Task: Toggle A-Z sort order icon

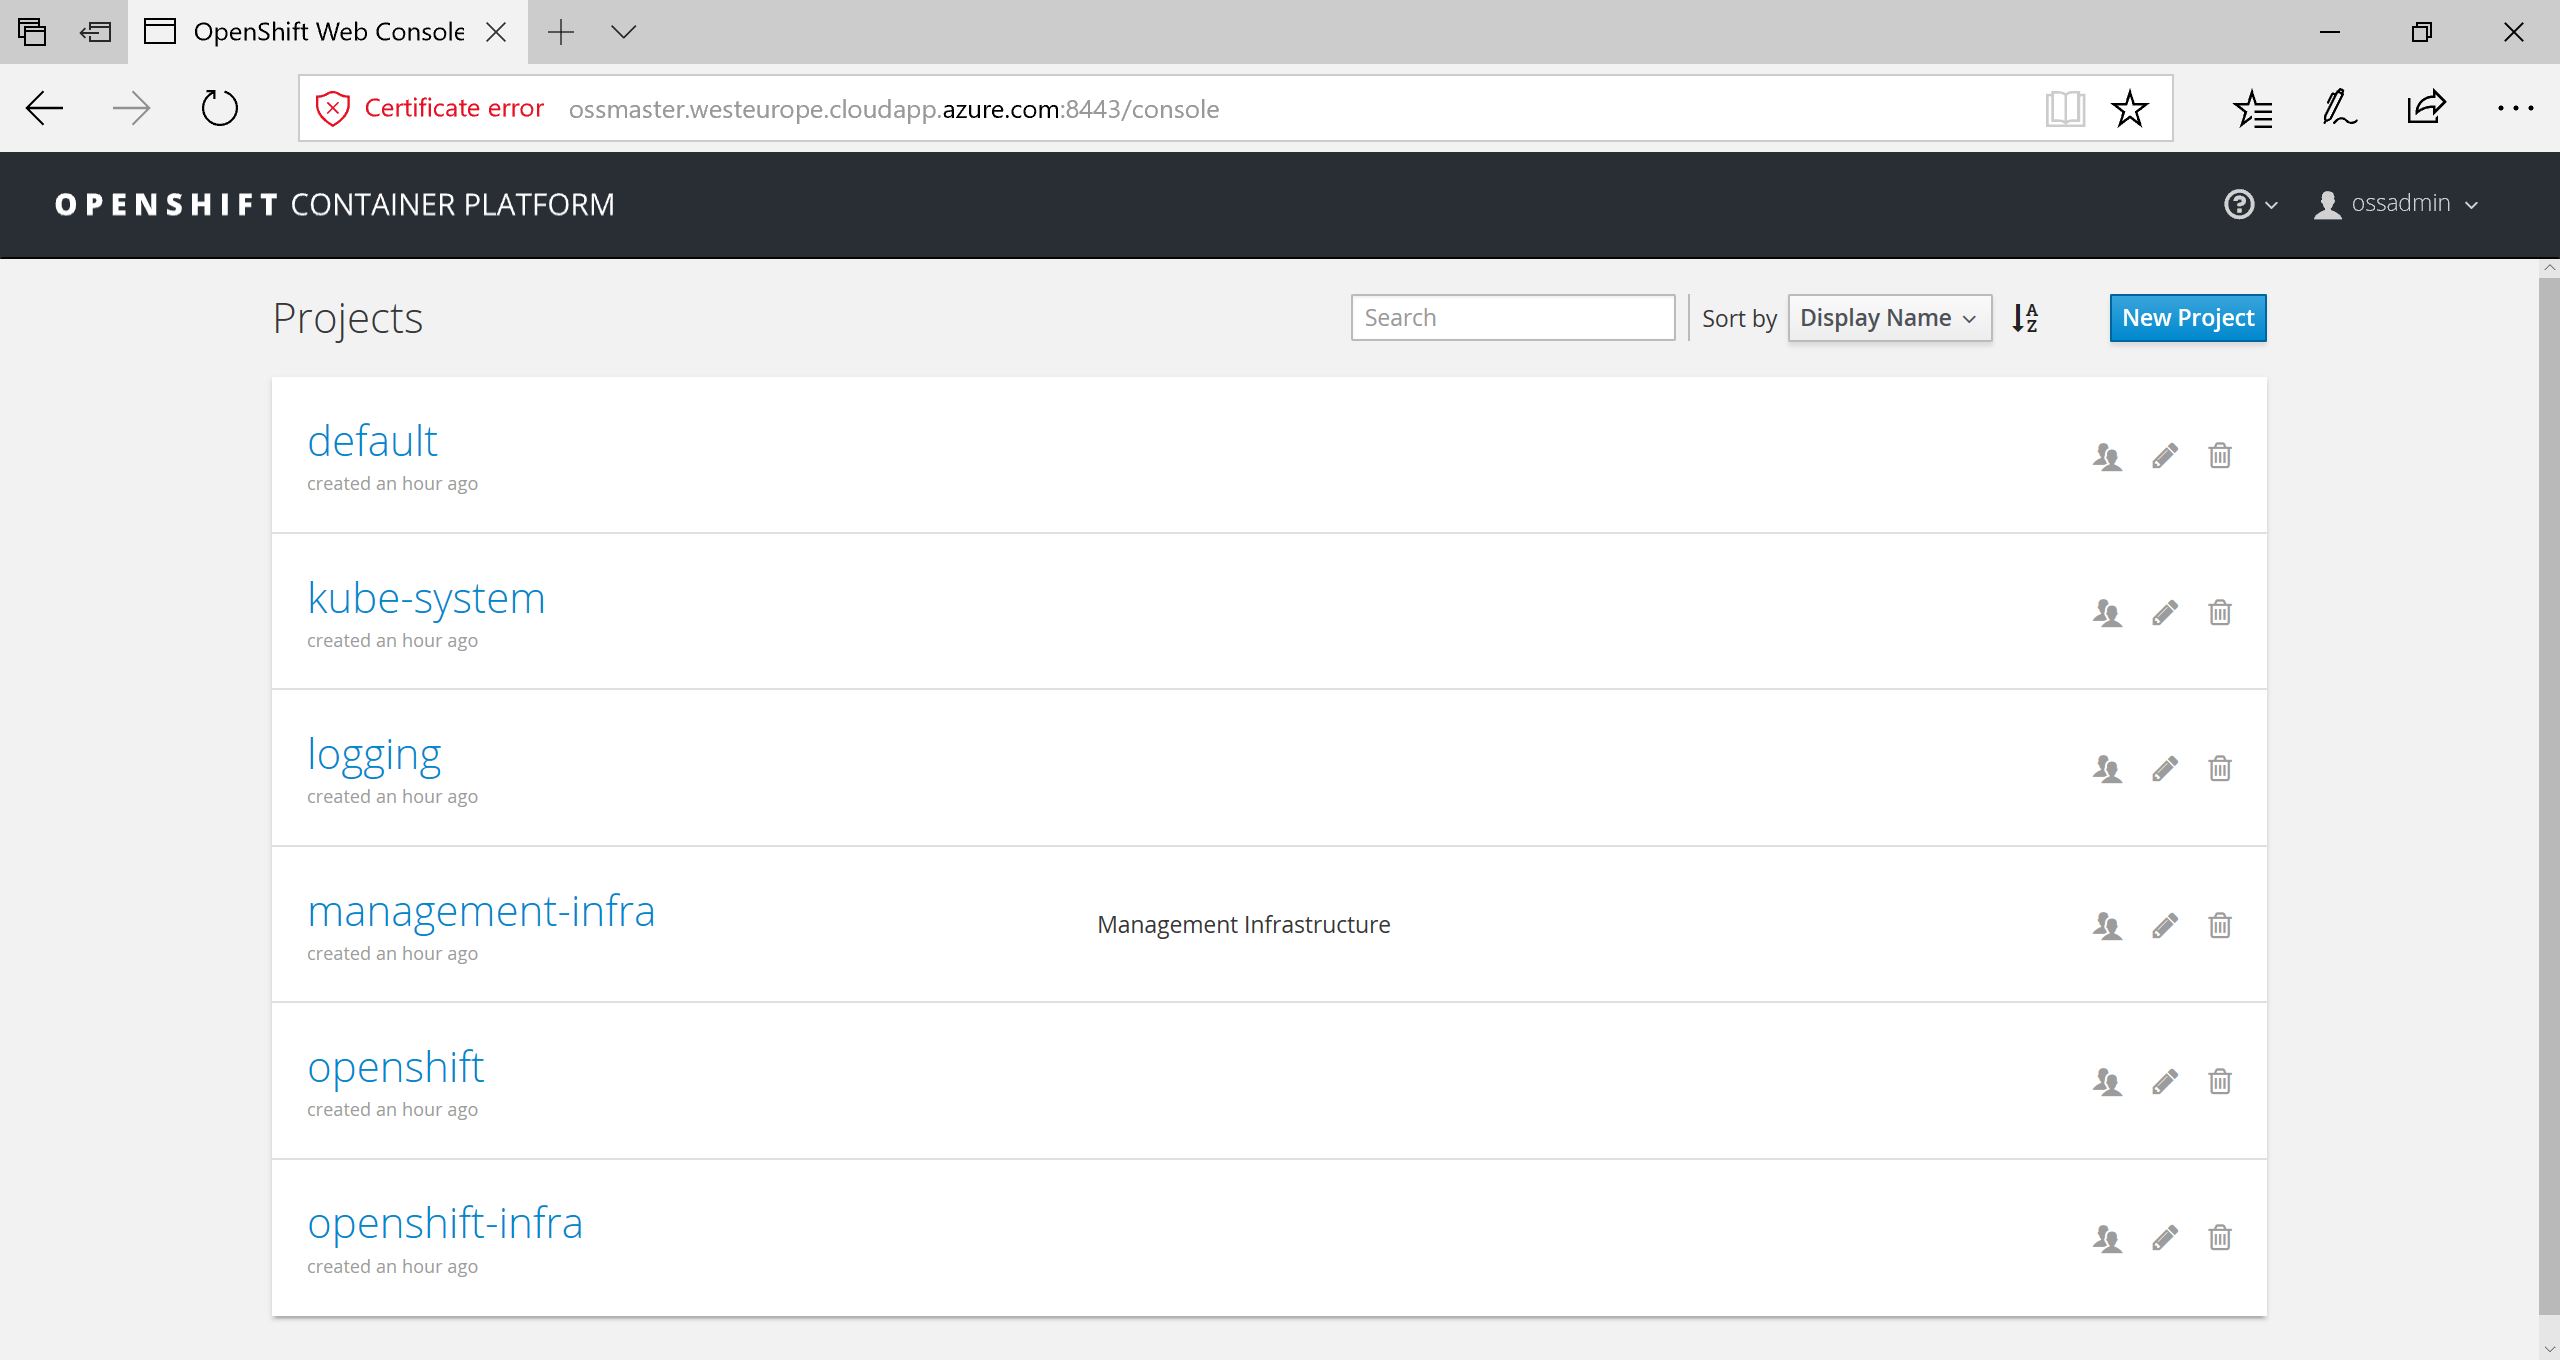Action: [2025, 318]
